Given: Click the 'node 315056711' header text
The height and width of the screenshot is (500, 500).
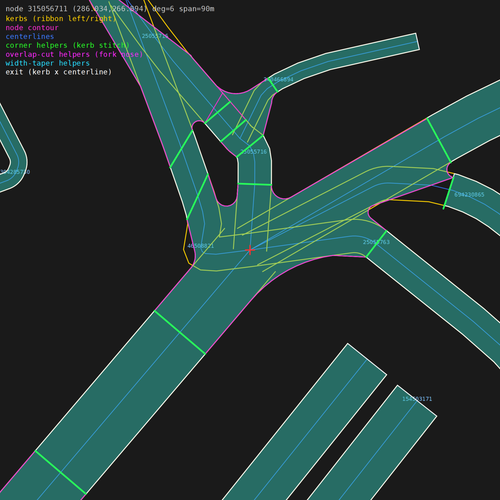Looking at the screenshot, I should click(x=36, y=9).
